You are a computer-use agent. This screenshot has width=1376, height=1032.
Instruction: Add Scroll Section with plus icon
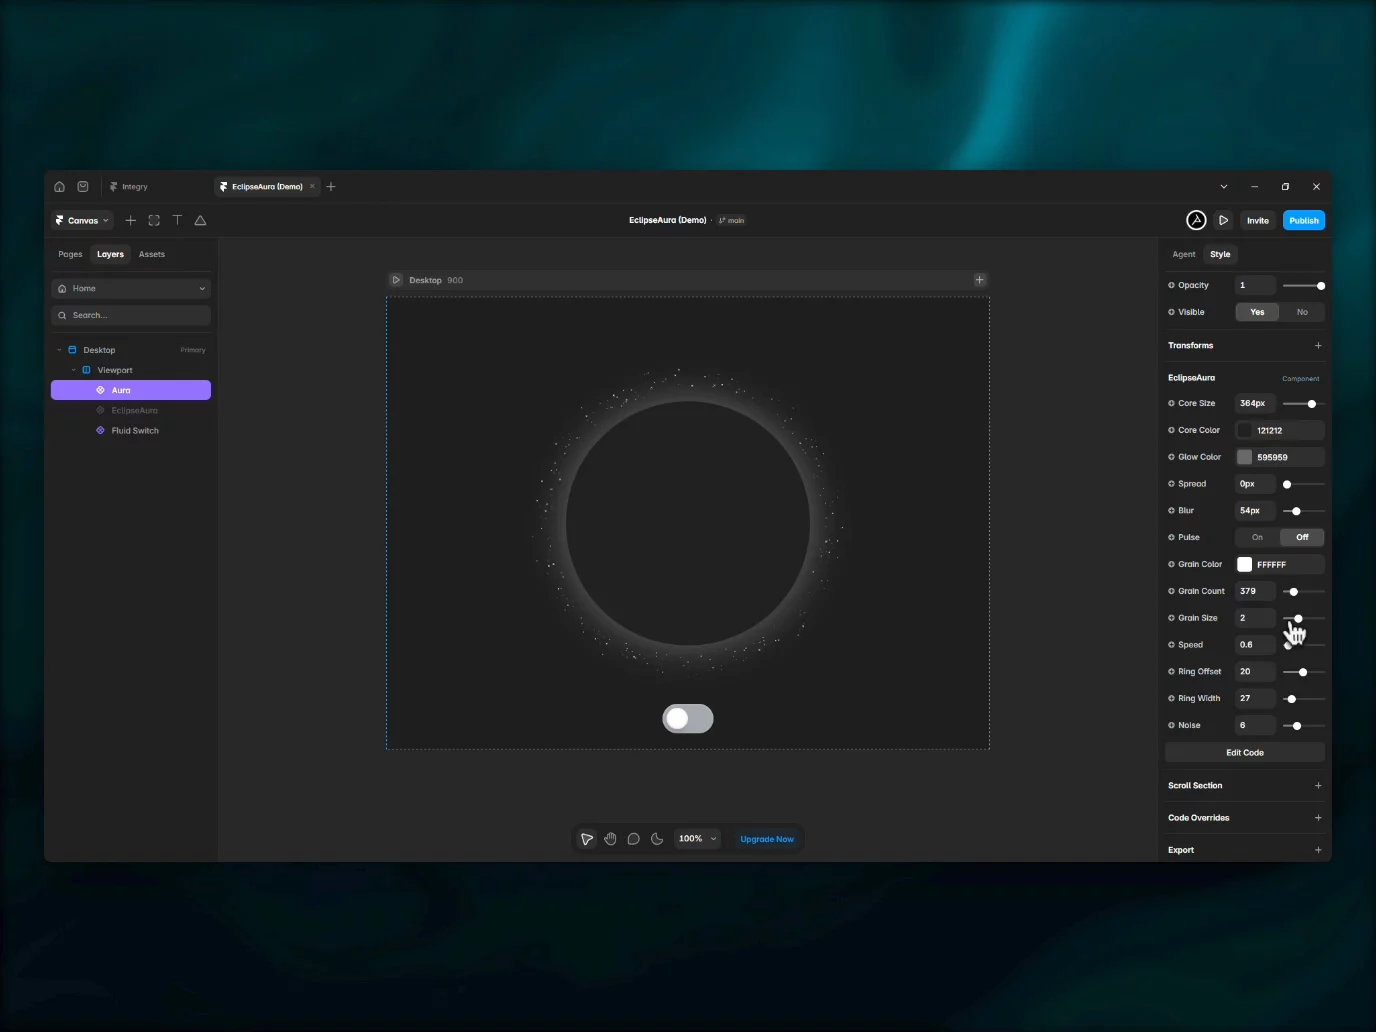pyautogui.click(x=1318, y=786)
